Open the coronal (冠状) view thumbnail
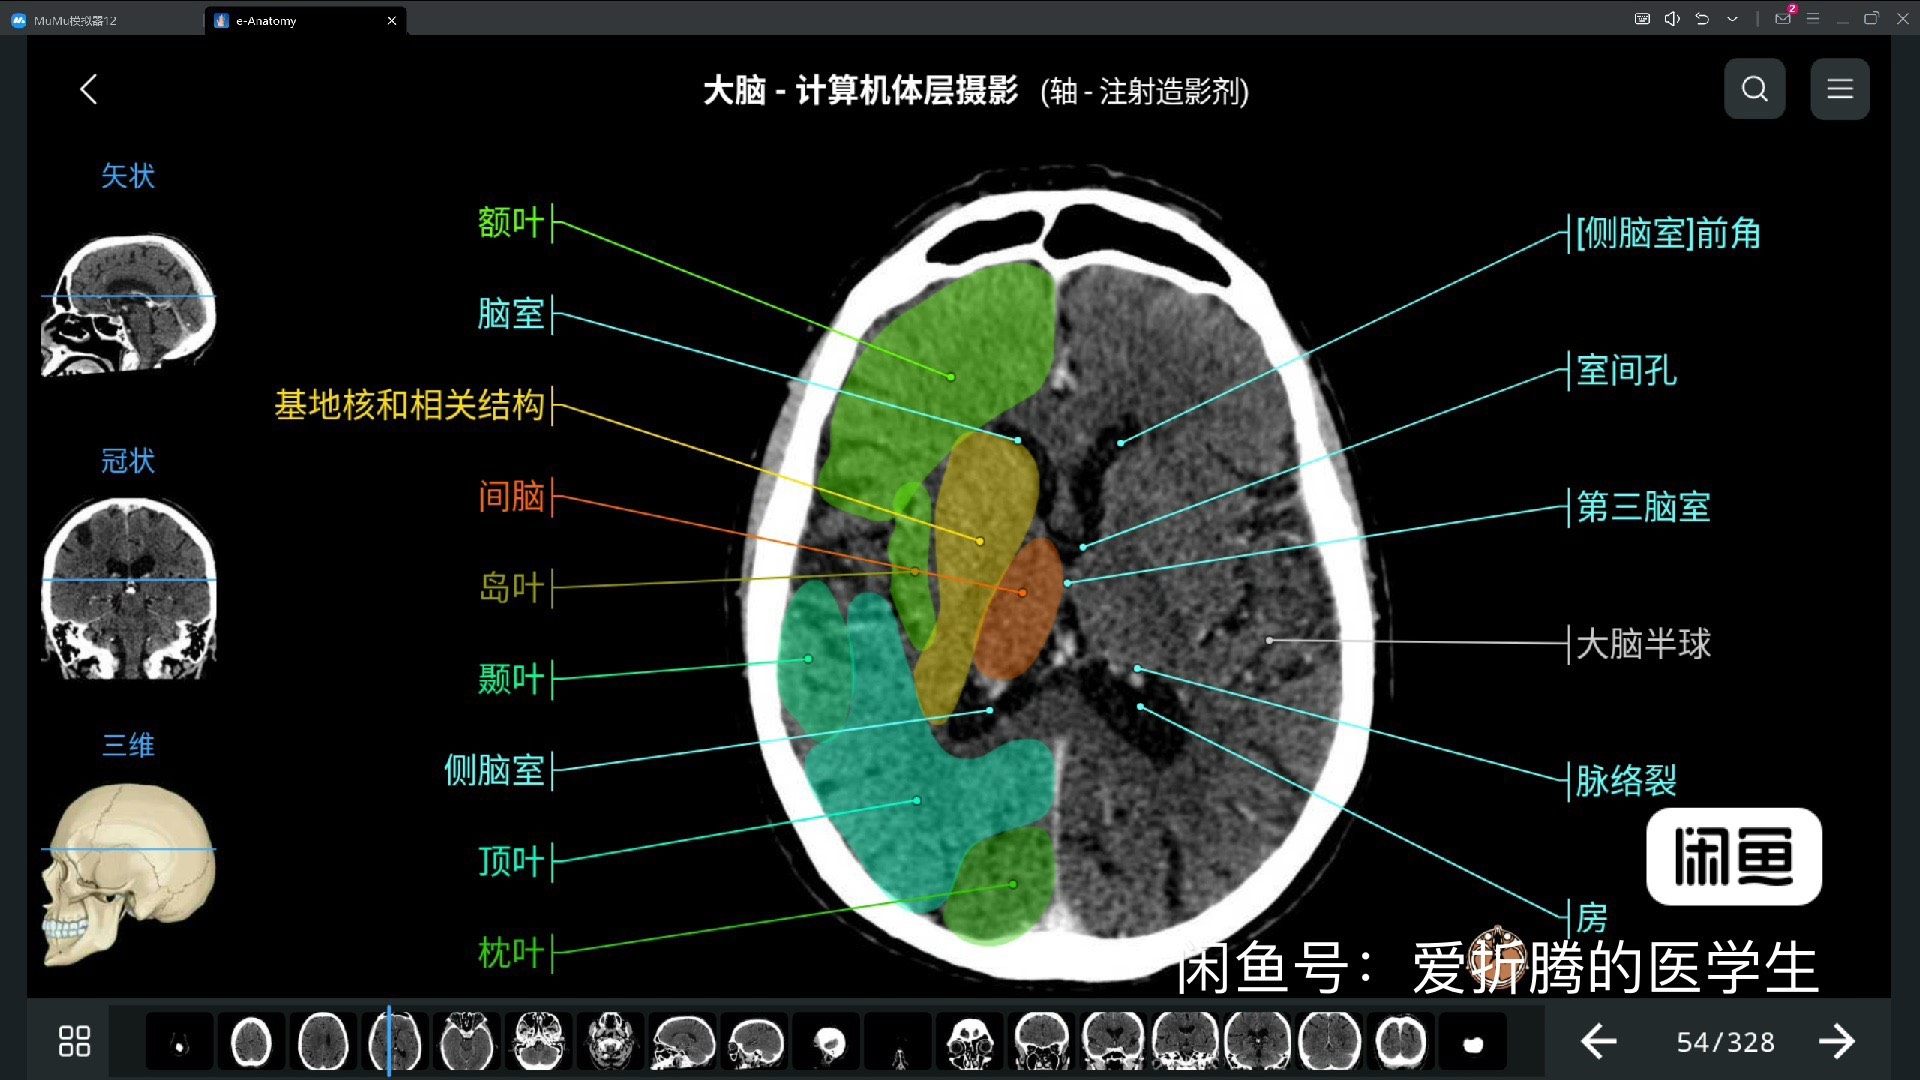The image size is (1920, 1080). [x=128, y=589]
